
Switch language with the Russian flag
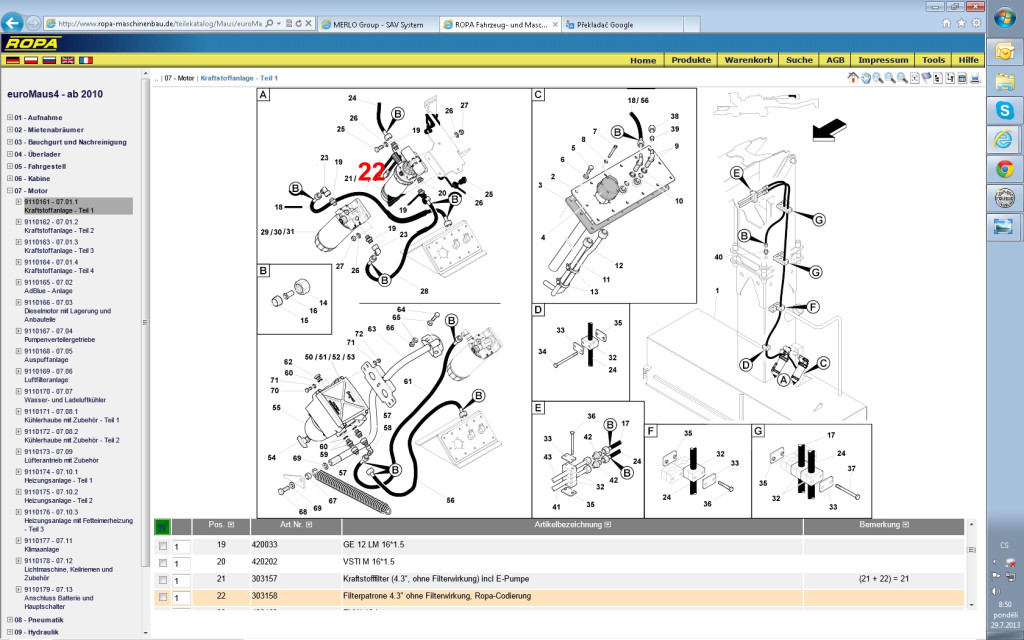point(49,60)
